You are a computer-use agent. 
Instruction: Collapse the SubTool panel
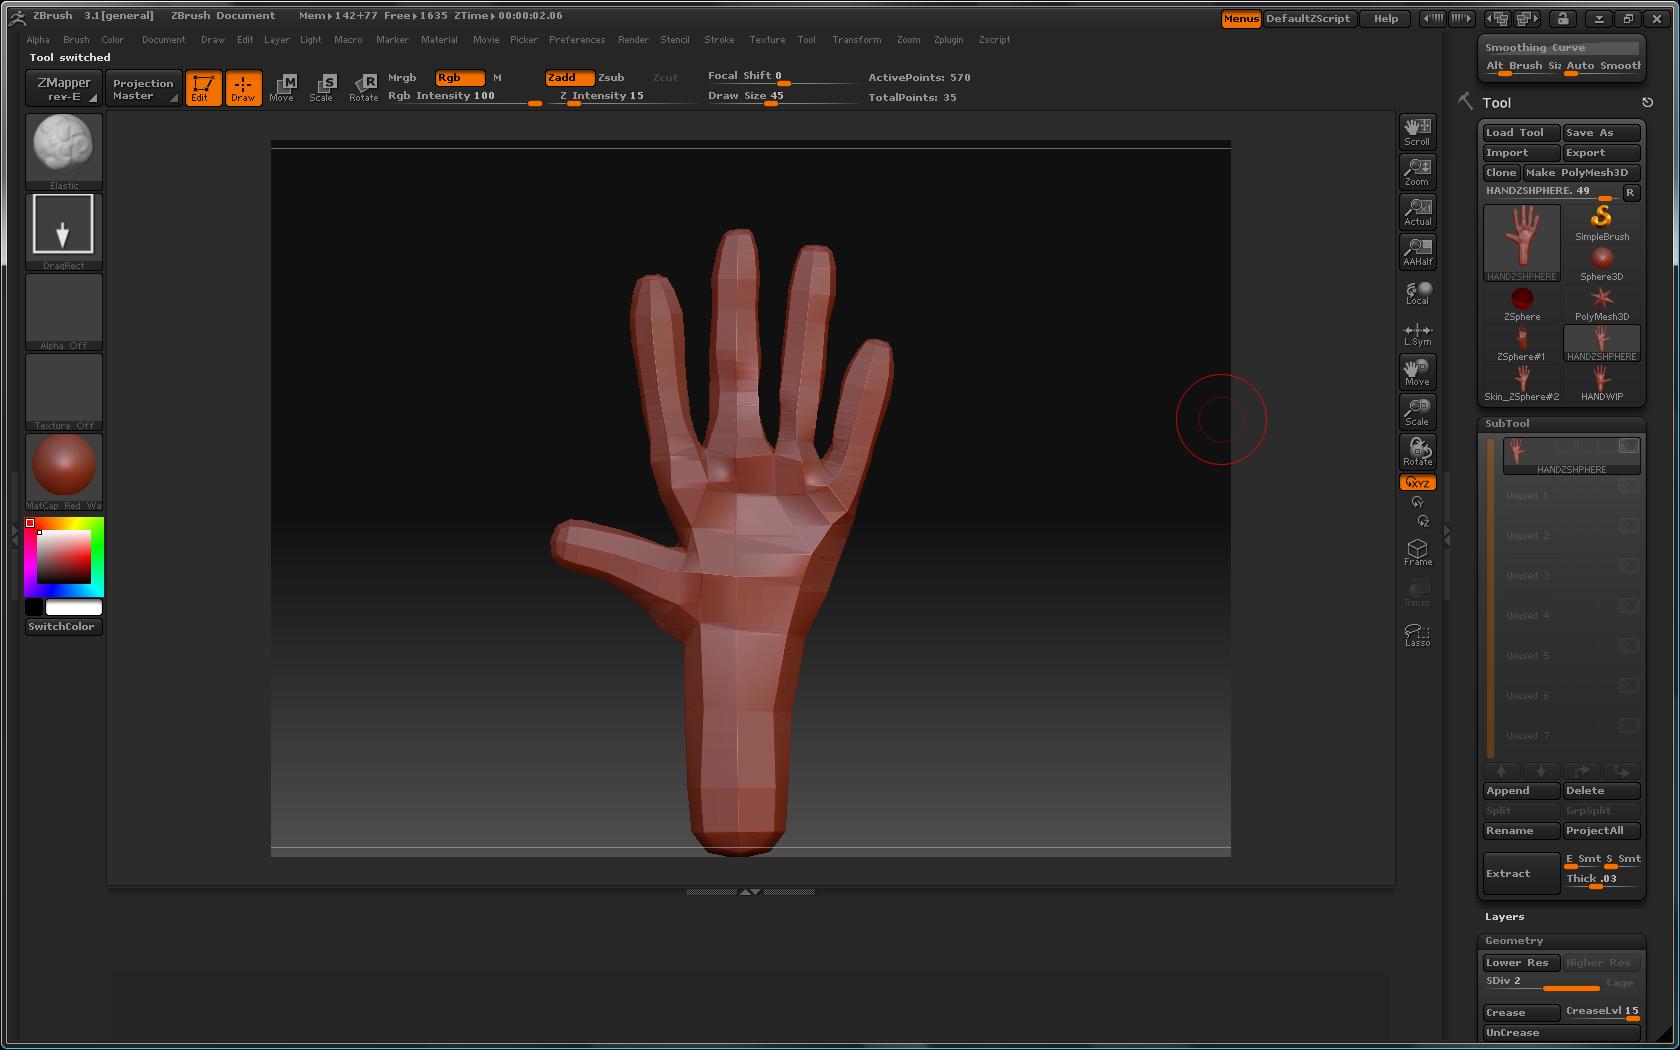[x=1507, y=423]
